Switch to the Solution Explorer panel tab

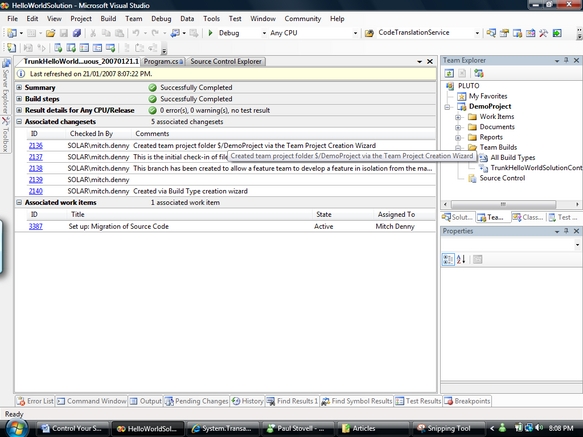pyautogui.click(x=457, y=217)
